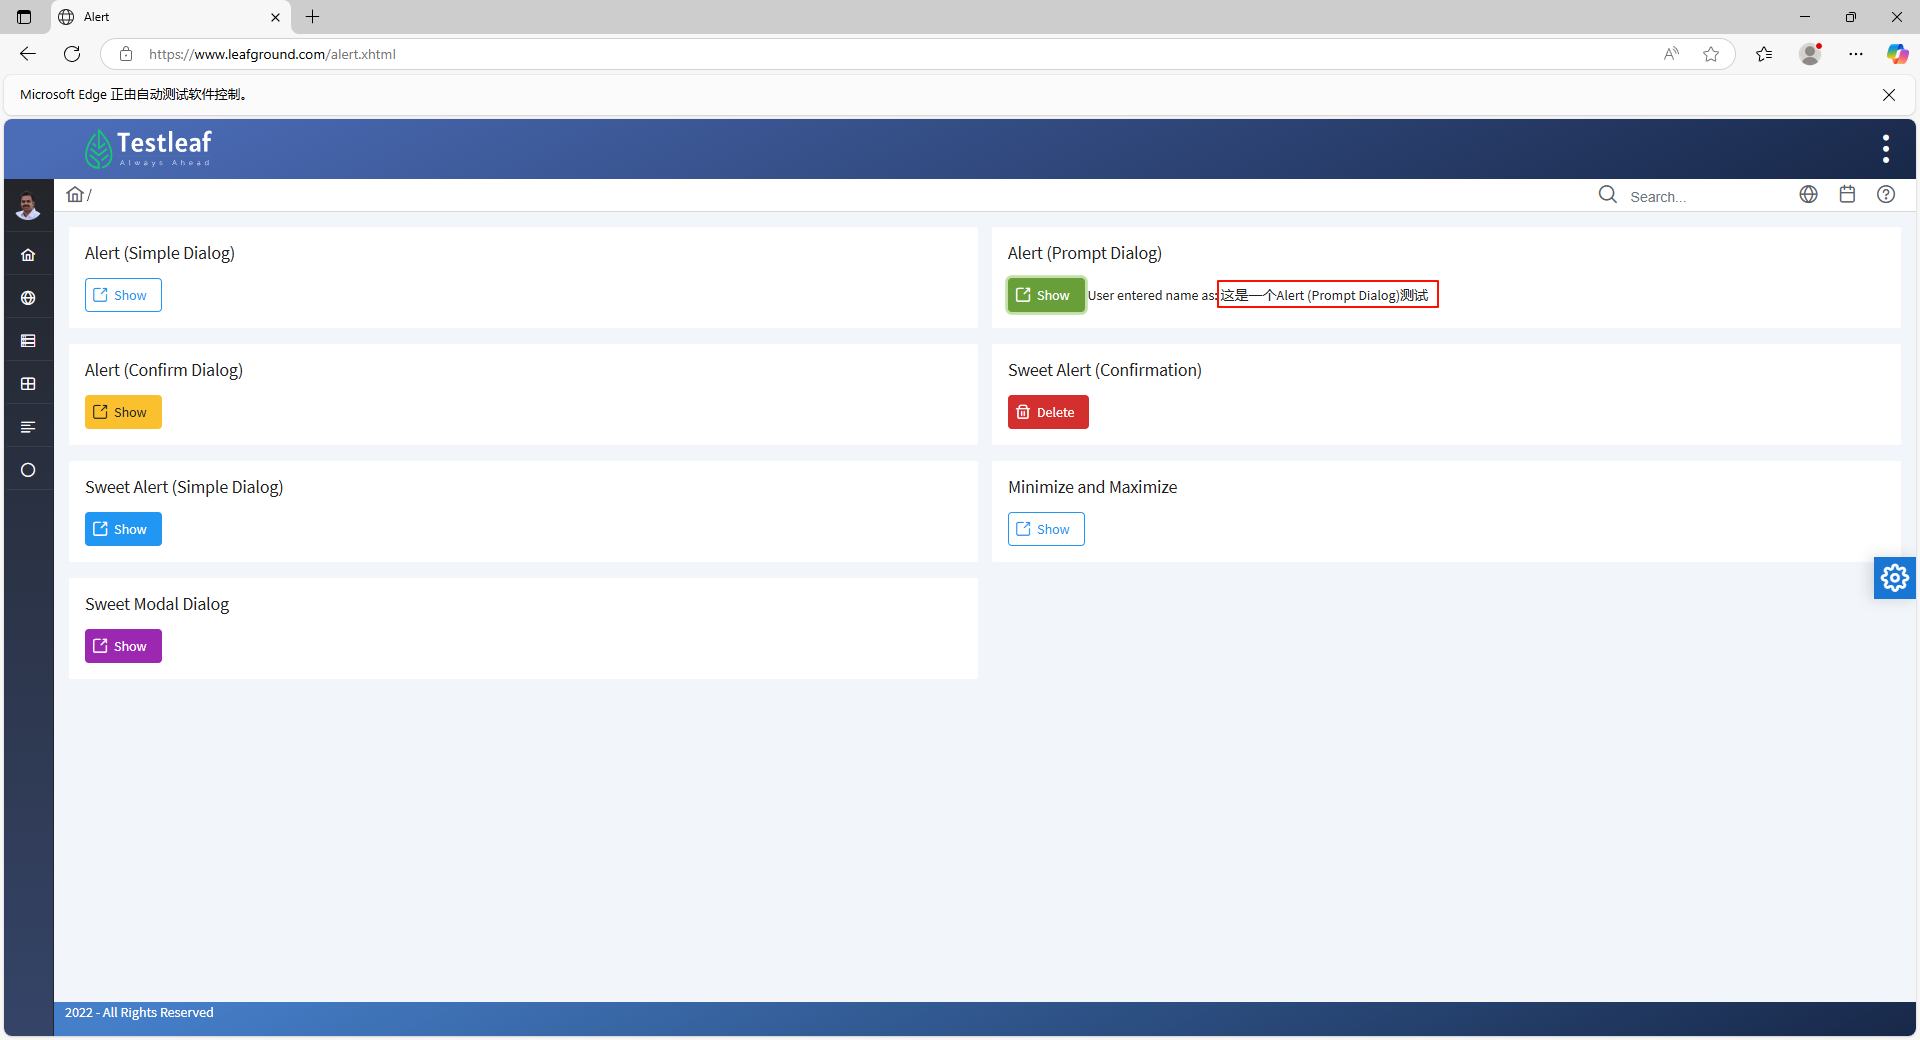The height and width of the screenshot is (1040, 1920).
Task: Open the element list icon in sidebar
Action: coord(28,341)
